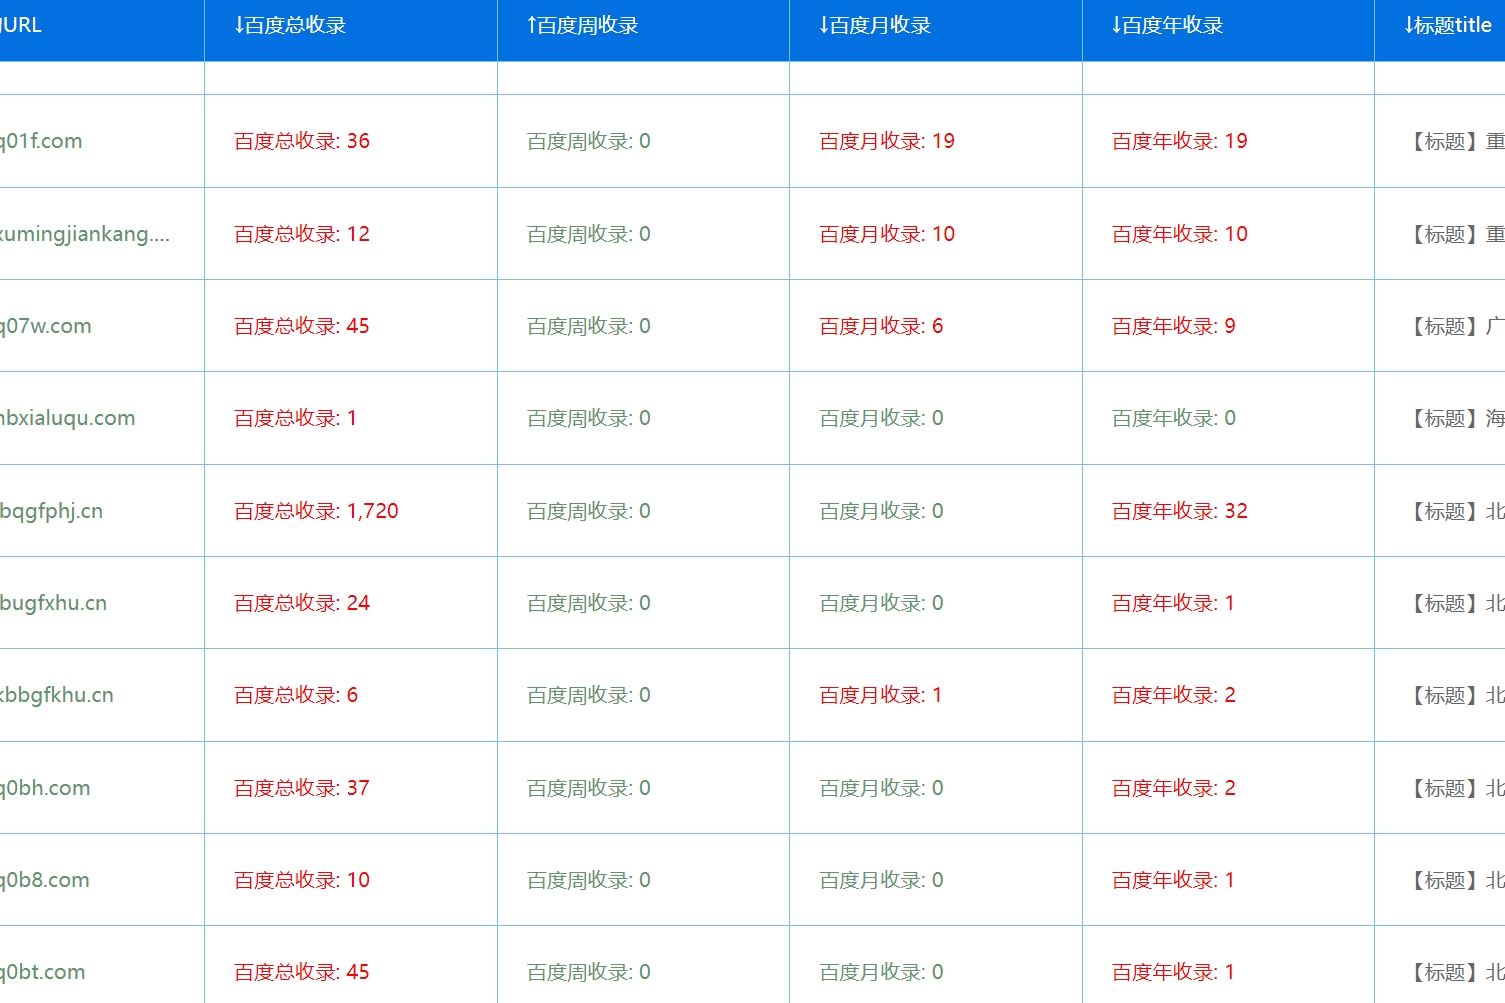Open the q01f.com URL link
Viewport: 1505px width, 1003px height.
coord(41,142)
